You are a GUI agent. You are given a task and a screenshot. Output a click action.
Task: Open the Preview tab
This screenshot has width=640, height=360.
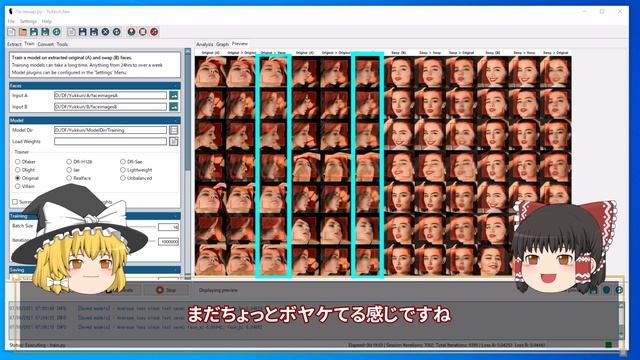coord(240,44)
